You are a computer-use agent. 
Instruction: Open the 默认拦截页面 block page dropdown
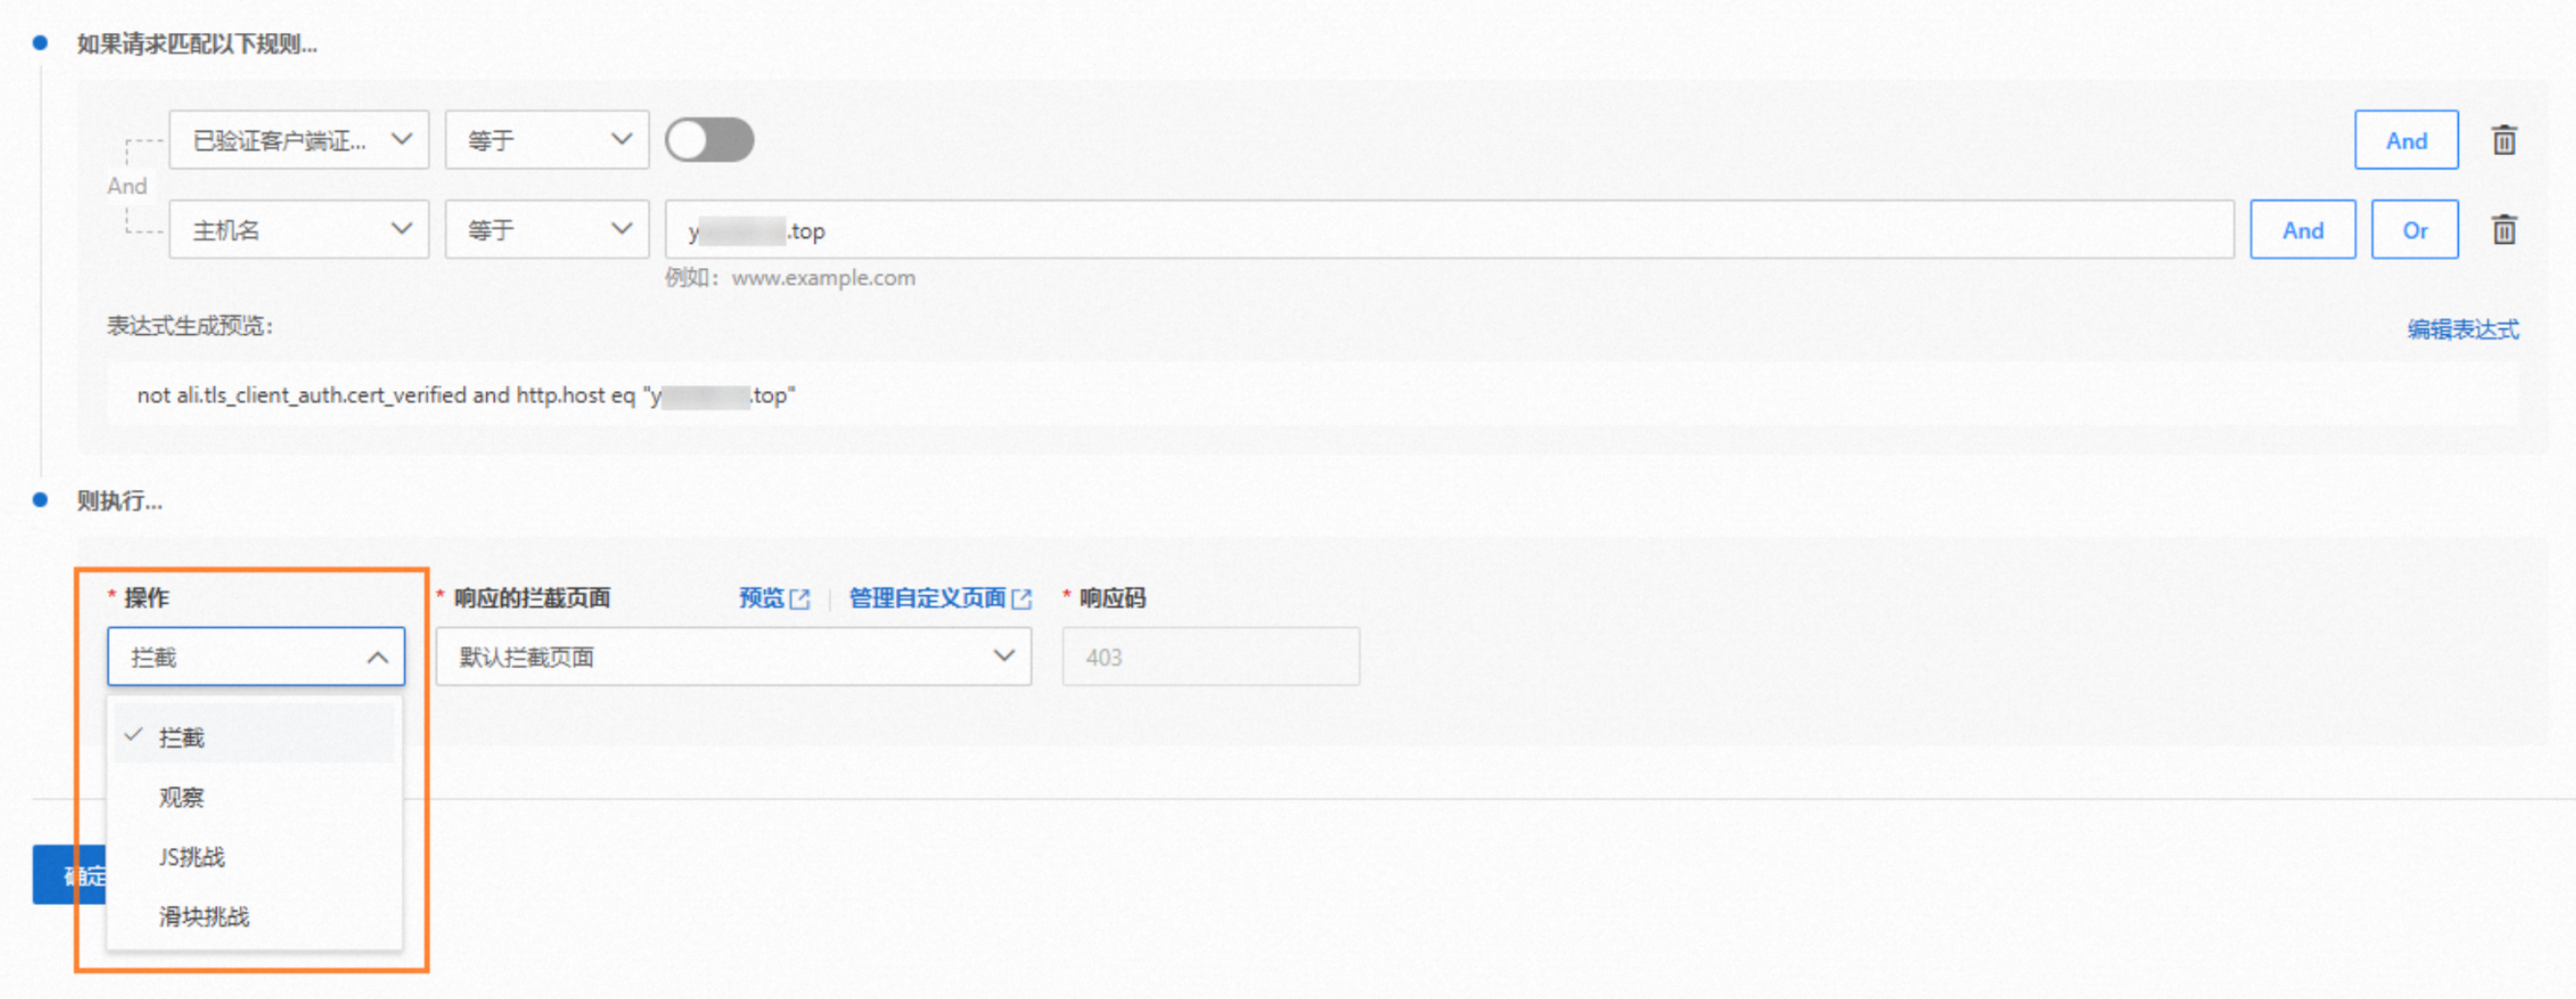tap(733, 657)
